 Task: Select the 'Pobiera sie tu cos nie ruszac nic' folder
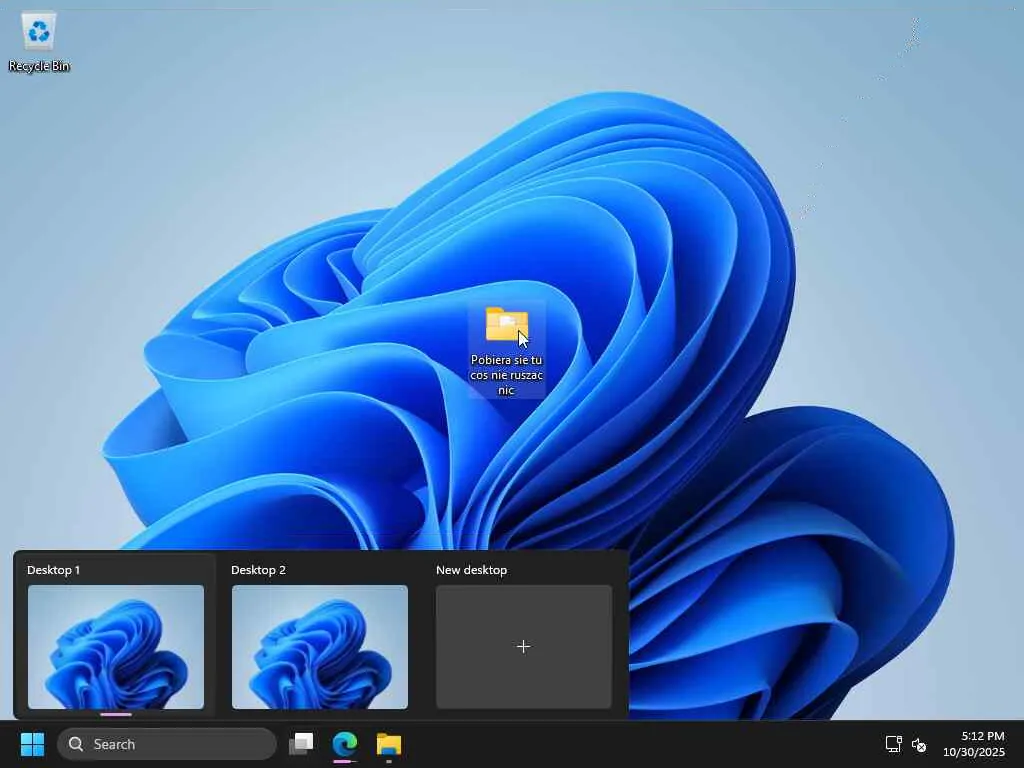[507, 350]
